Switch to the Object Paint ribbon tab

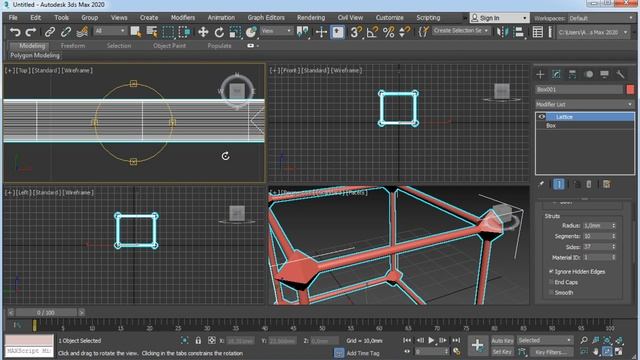coord(169,46)
